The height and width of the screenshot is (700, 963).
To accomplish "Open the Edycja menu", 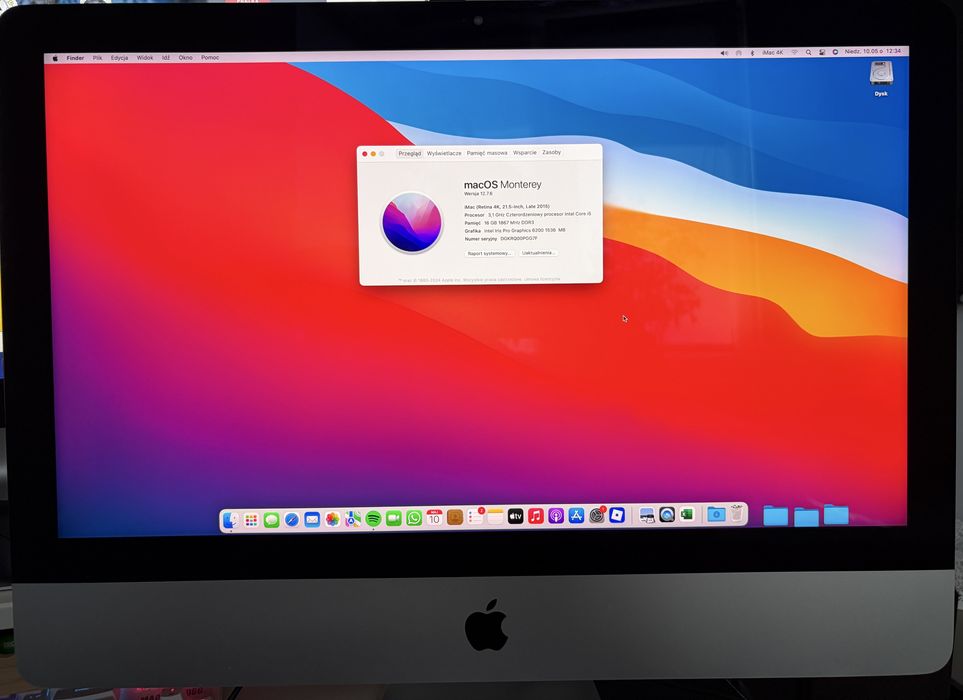I will click(119, 58).
